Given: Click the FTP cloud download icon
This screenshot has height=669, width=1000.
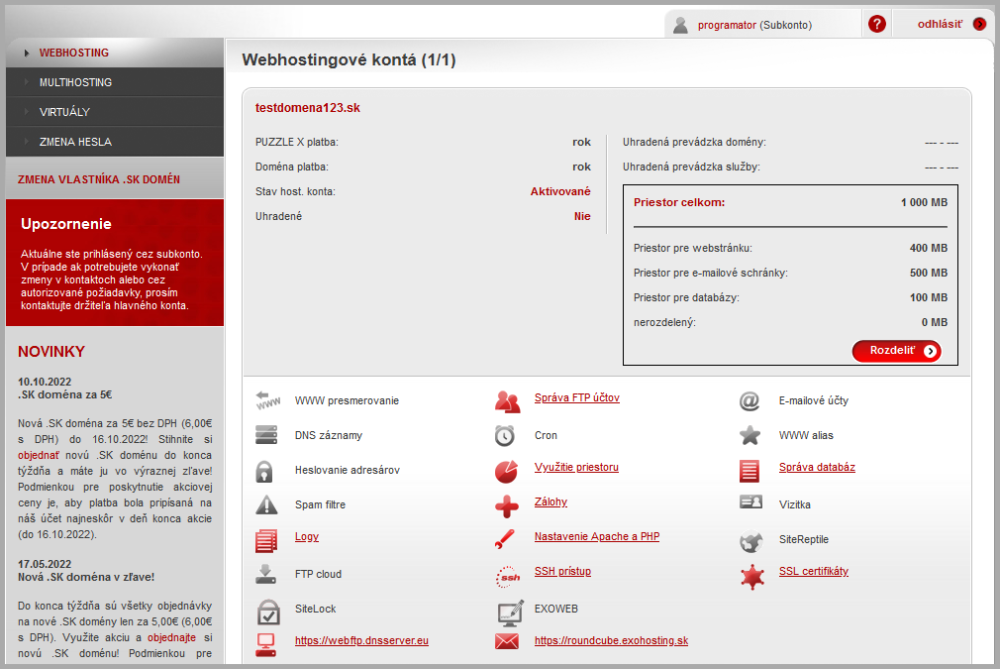Looking at the screenshot, I should (266, 575).
